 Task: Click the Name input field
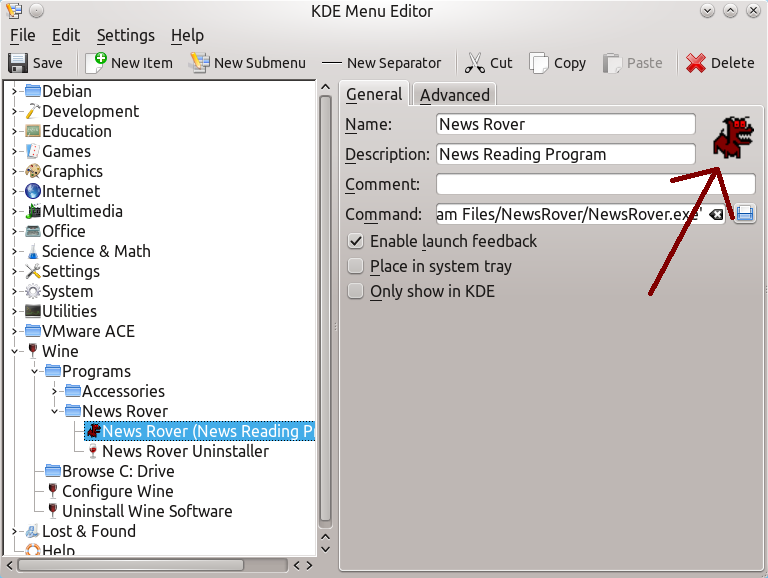point(566,124)
